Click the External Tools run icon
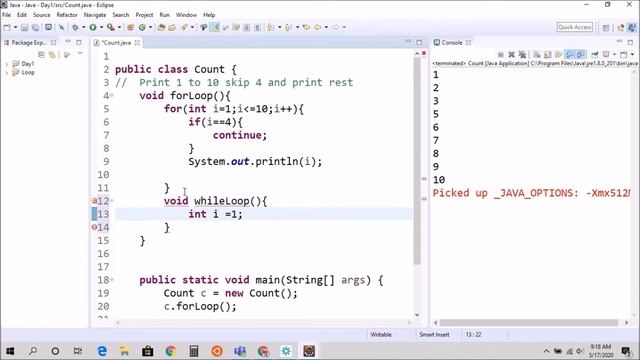This screenshot has width=640, height=360. coord(110,27)
